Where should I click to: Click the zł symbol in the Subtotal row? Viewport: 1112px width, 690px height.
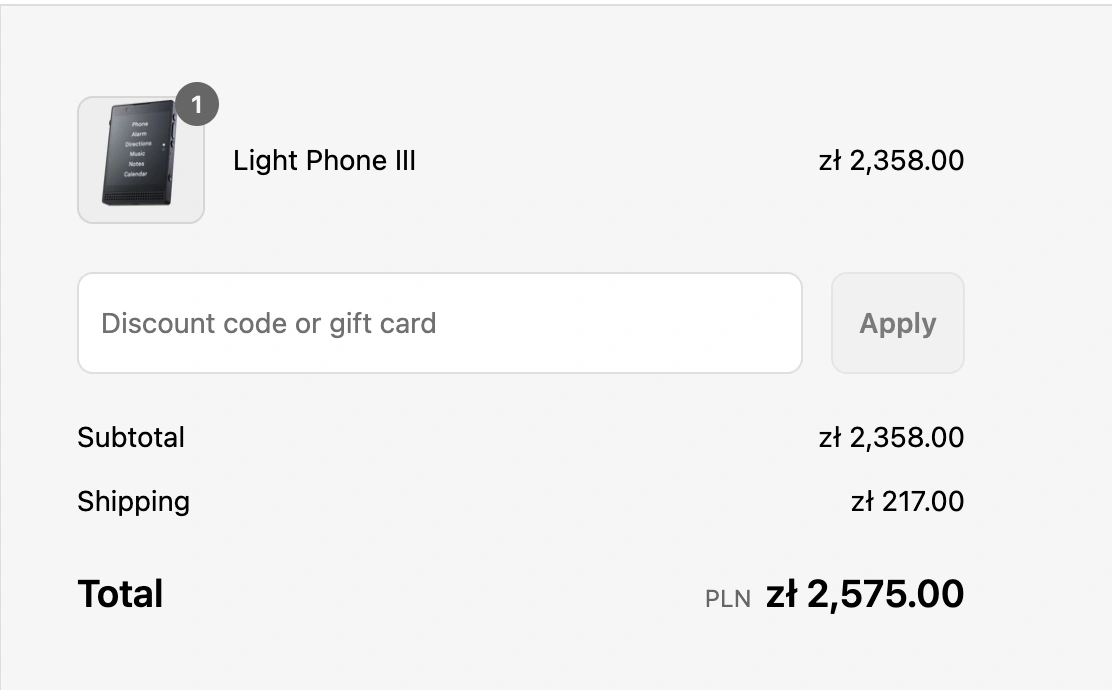click(x=830, y=438)
